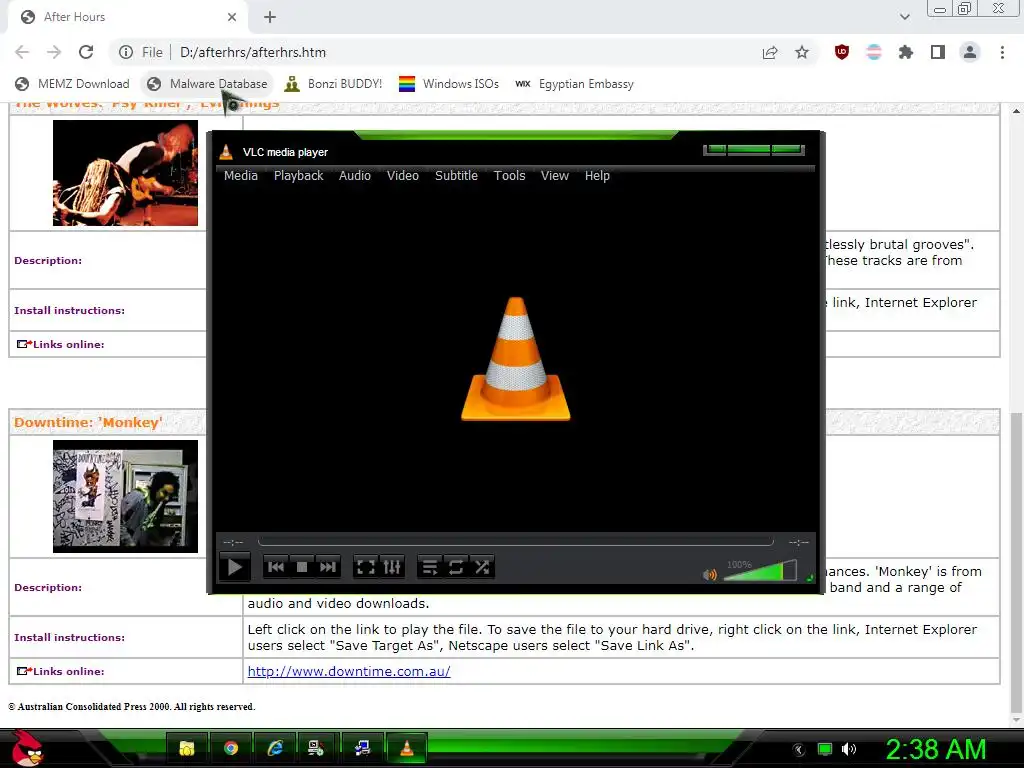Image resolution: width=1024 pixels, height=768 pixels.
Task: Open Egyptian Embassy bookmark
Action: pyautogui.click(x=574, y=84)
